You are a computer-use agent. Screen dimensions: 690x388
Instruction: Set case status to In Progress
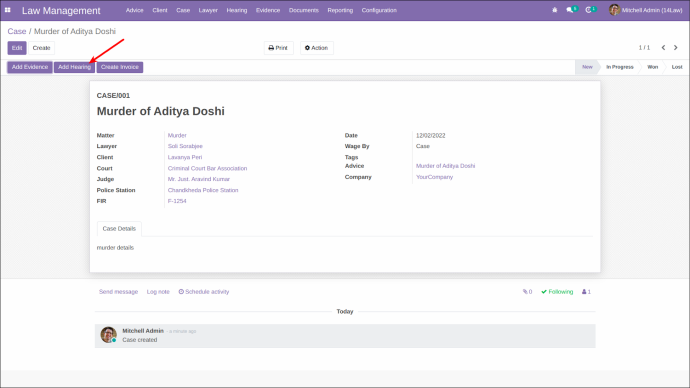coord(620,67)
